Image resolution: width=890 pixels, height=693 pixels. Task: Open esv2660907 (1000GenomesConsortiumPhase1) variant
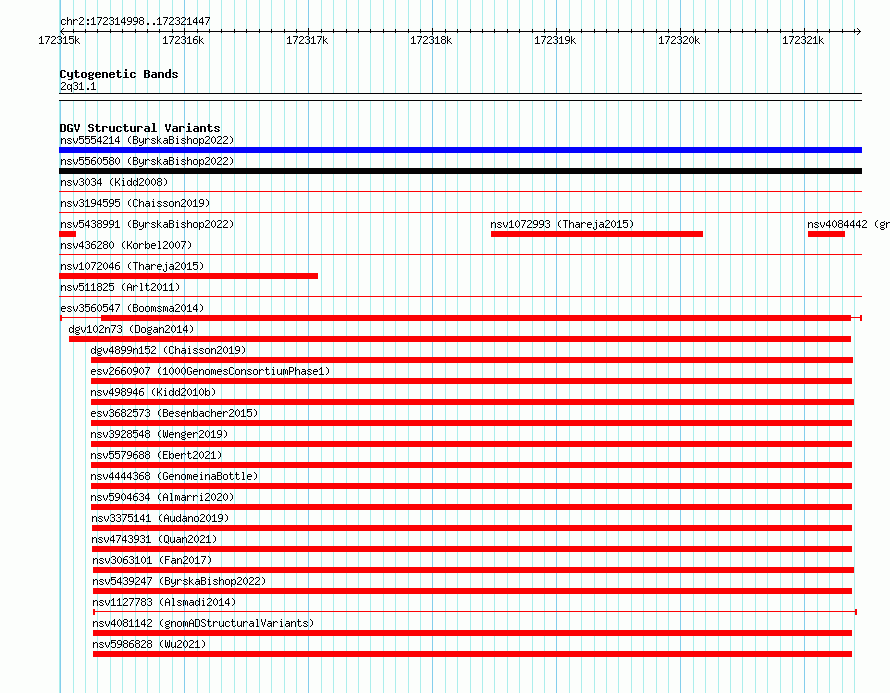tap(210, 371)
